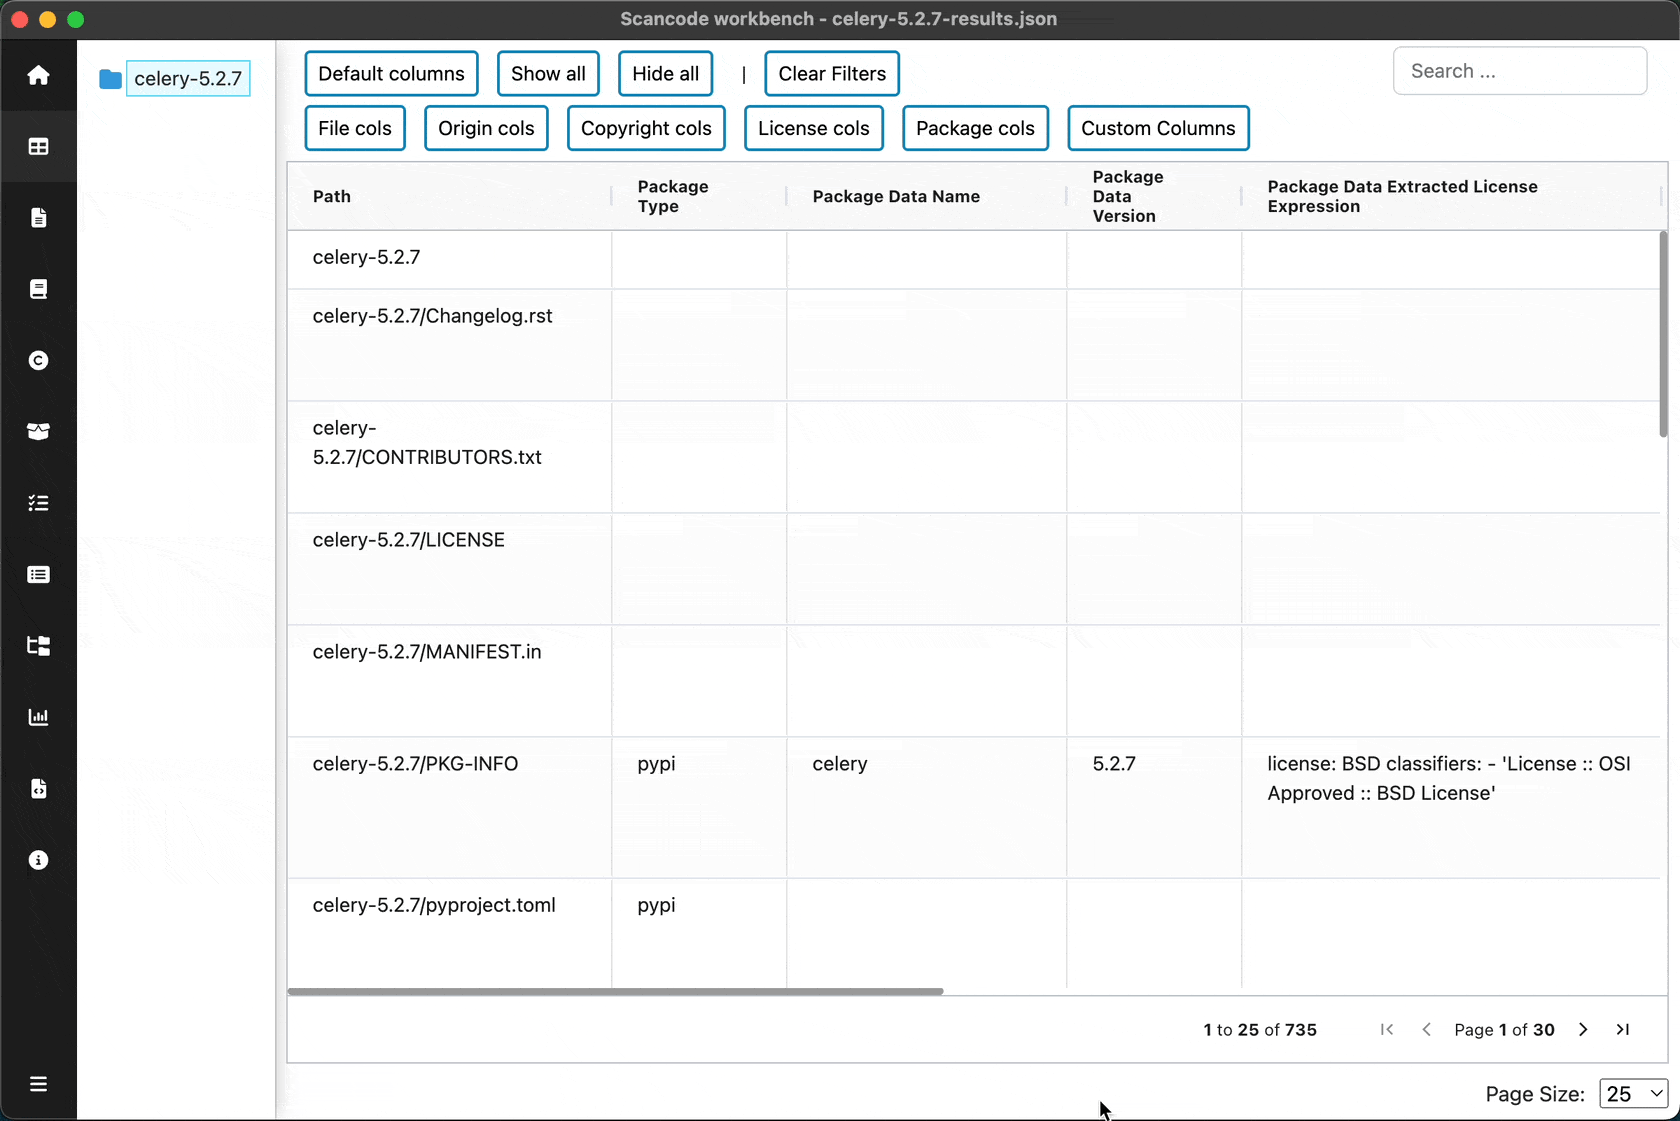The width and height of the screenshot is (1680, 1121).
Task: Open the Home view in the sidebar
Action: pos(38,75)
